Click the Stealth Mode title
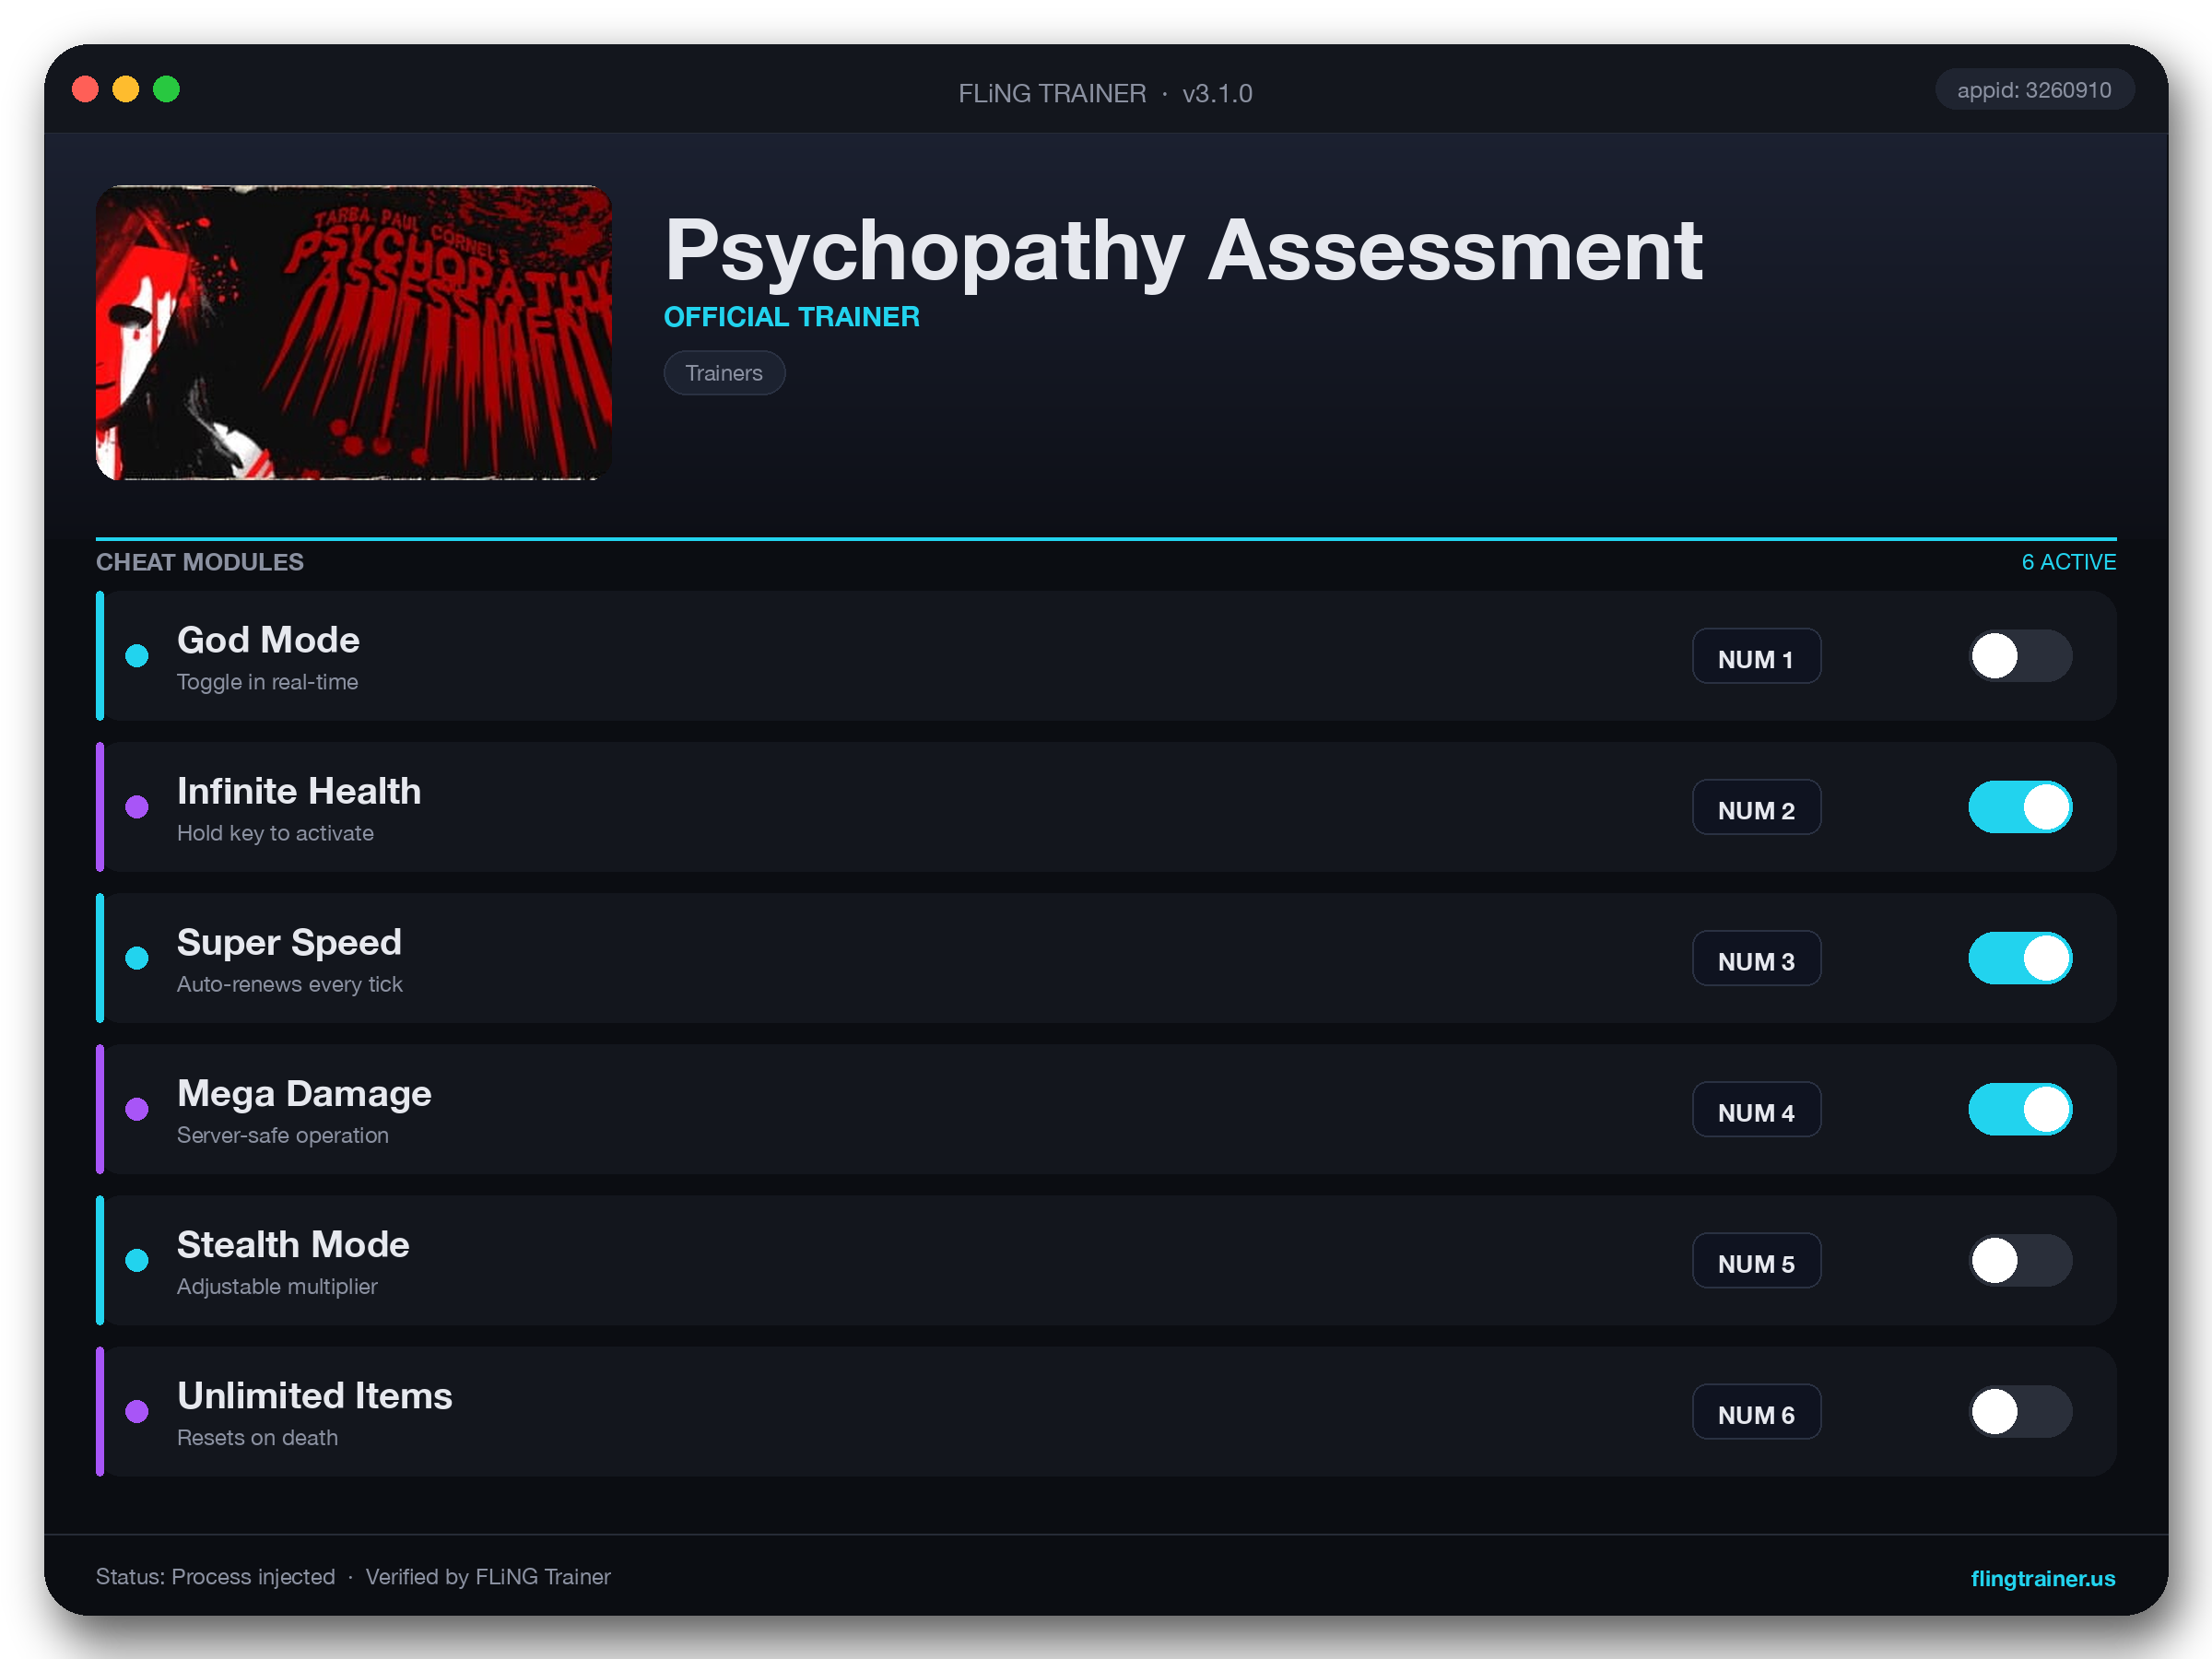Viewport: 2212px width, 1659px height. [x=293, y=1244]
